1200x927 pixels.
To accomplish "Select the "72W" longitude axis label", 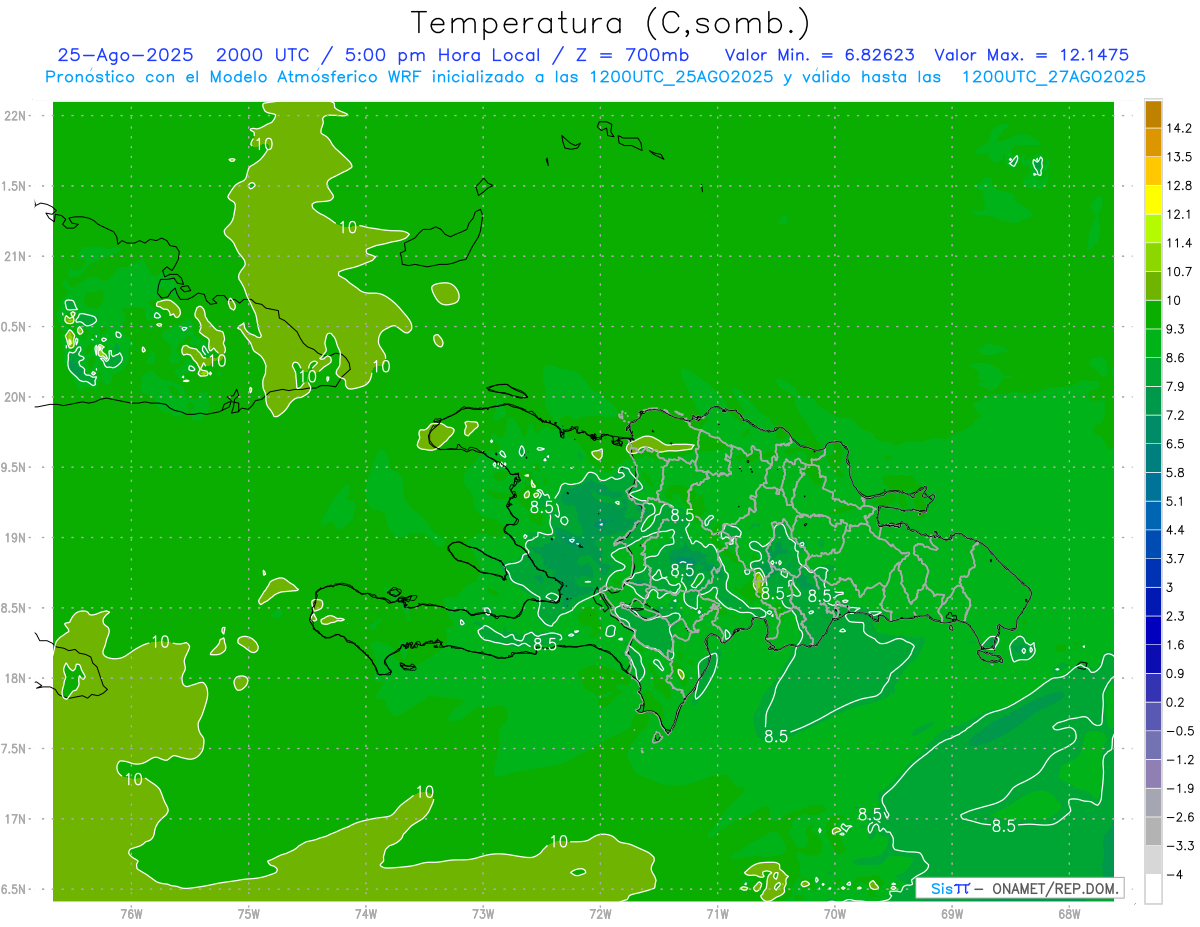I will [x=600, y=913].
